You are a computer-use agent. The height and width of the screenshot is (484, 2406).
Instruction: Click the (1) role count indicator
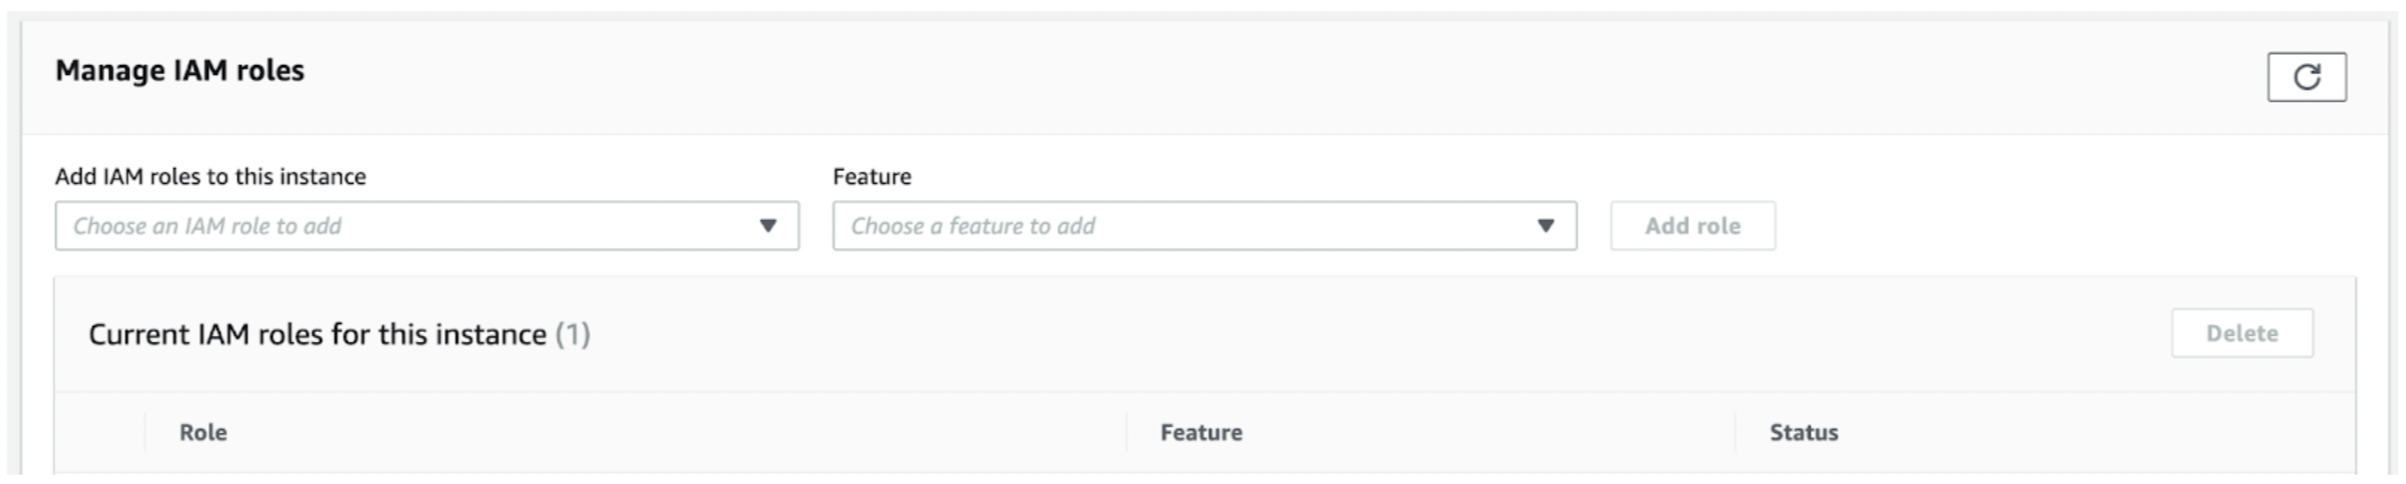click(573, 334)
